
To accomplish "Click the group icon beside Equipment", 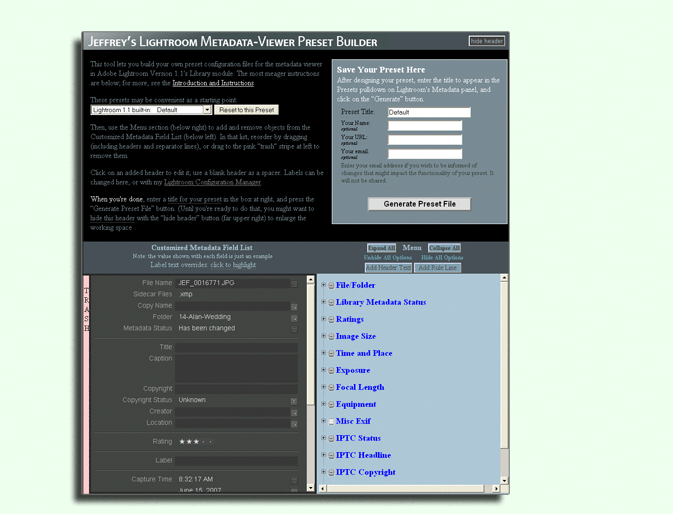I will click(331, 405).
